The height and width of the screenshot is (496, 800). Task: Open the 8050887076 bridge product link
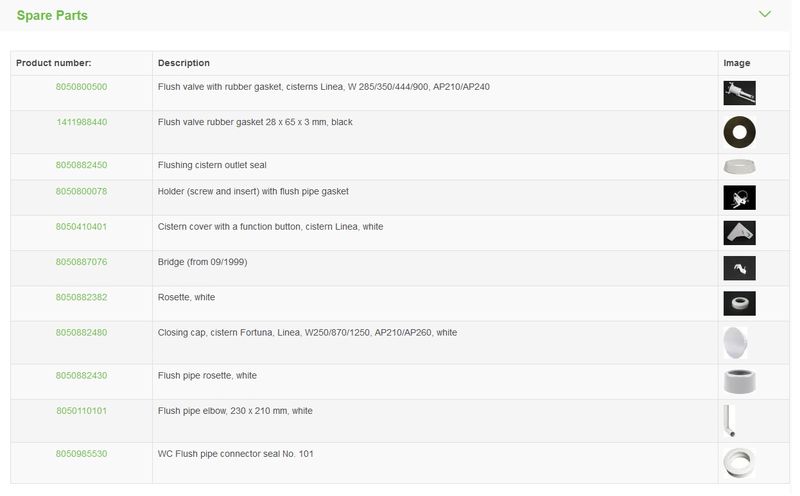pos(81,262)
